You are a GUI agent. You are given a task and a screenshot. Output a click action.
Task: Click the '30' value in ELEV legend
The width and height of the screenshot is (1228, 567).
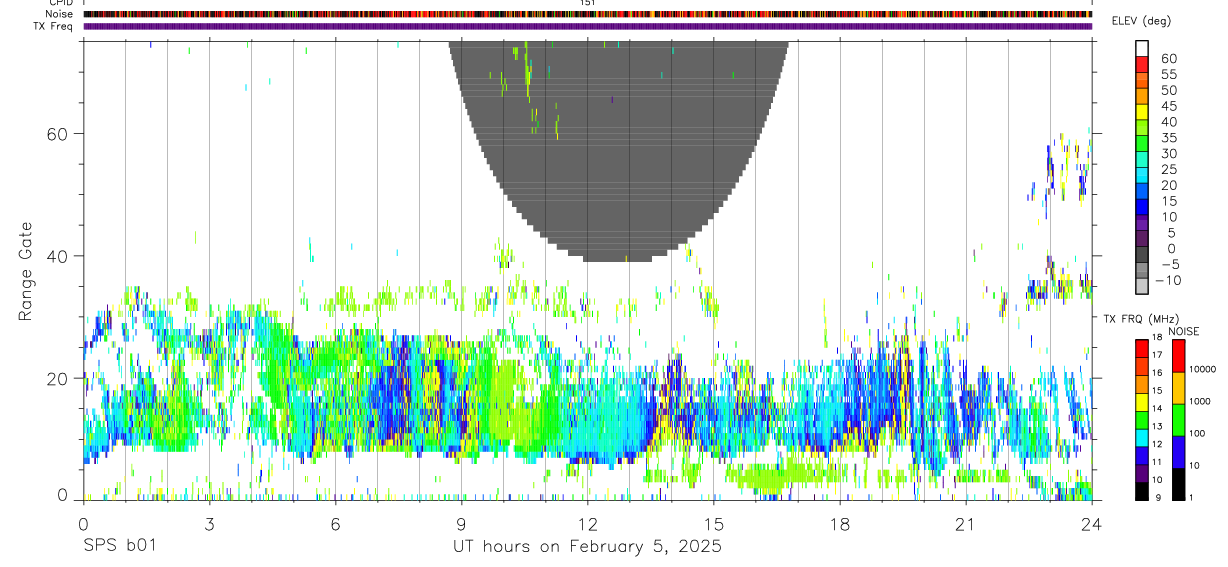pos(1168,153)
